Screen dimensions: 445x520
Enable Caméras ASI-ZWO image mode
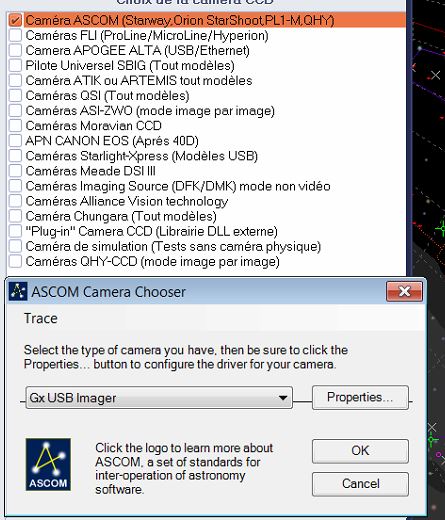pyautogui.click(x=15, y=111)
